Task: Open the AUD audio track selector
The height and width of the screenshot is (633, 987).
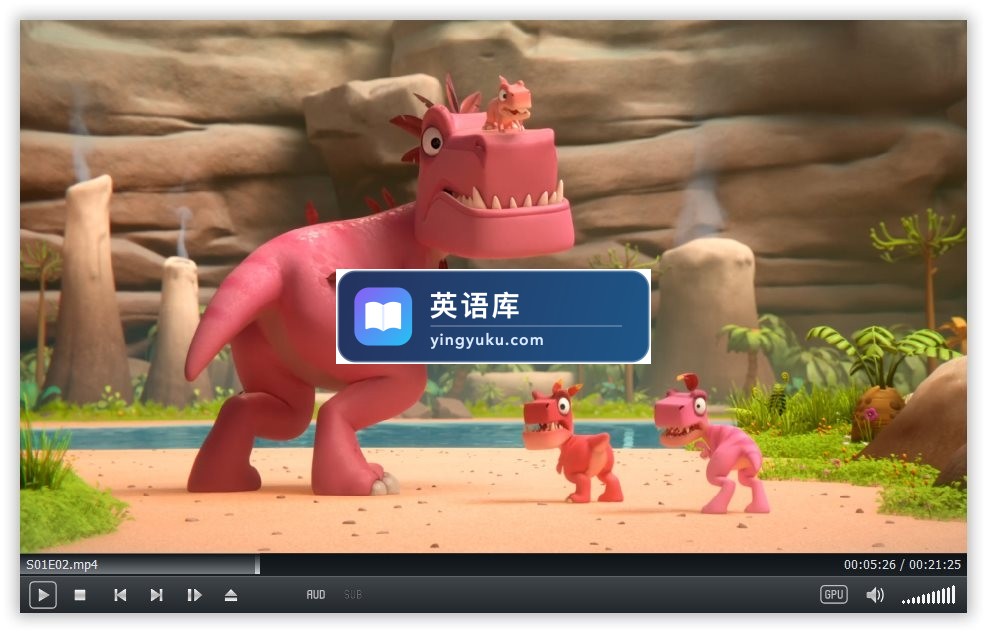Action: [x=316, y=595]
